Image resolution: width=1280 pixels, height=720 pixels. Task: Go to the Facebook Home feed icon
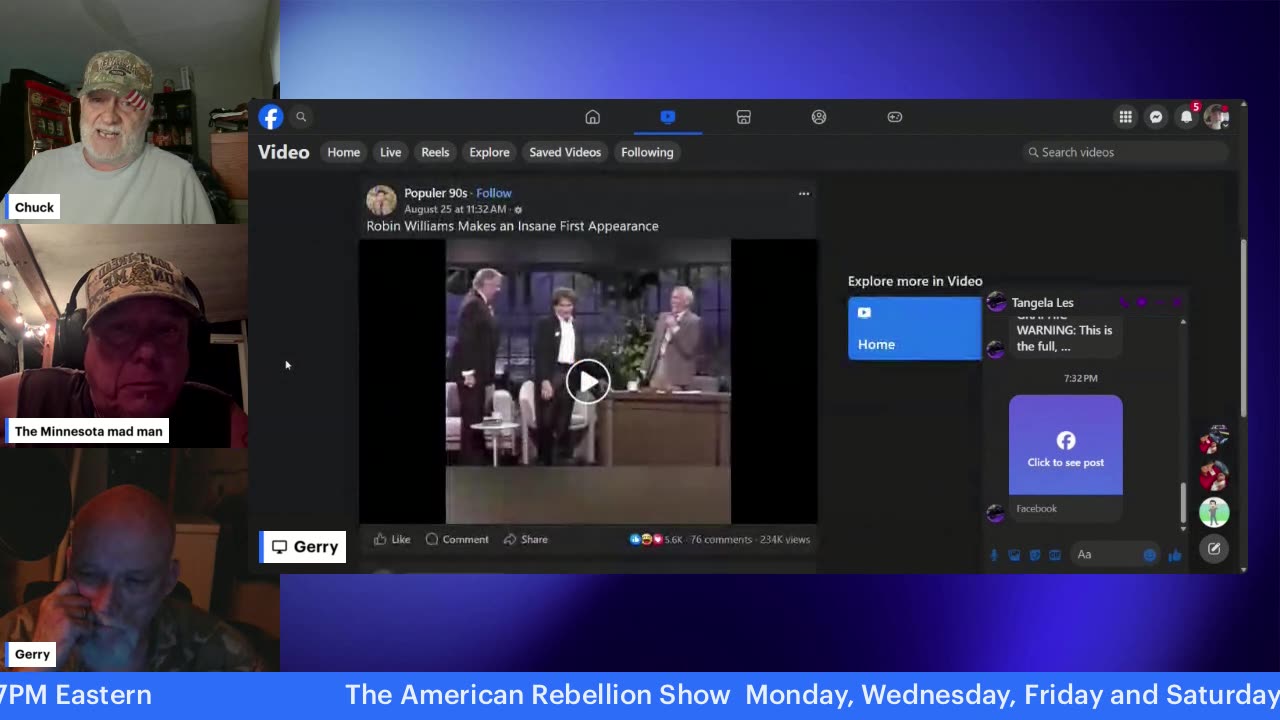[x=592, y=117]
